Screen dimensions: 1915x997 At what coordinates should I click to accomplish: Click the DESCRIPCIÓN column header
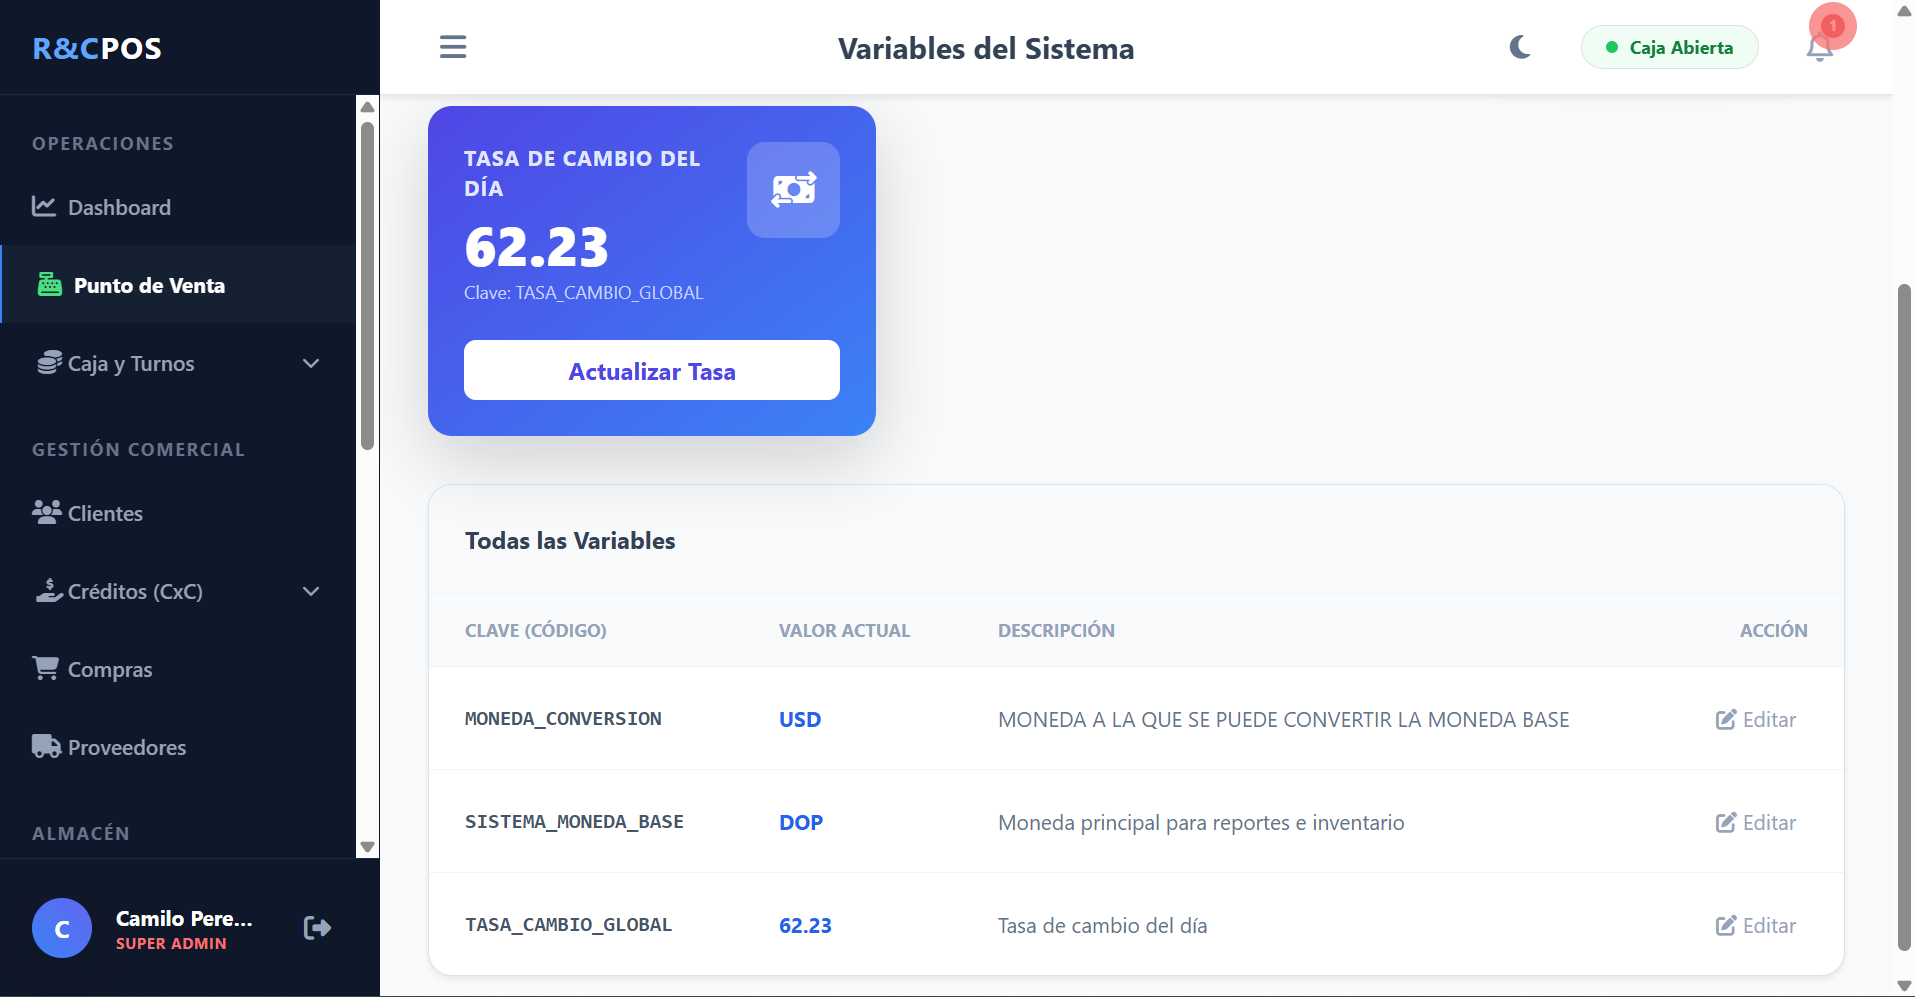click(1056, 630)
